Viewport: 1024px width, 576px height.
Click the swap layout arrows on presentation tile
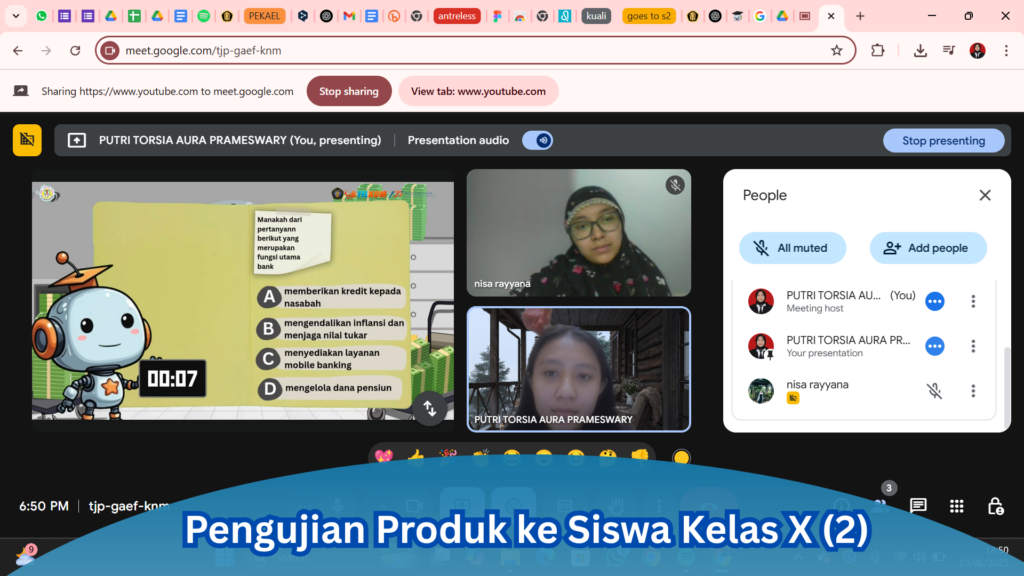430,407
